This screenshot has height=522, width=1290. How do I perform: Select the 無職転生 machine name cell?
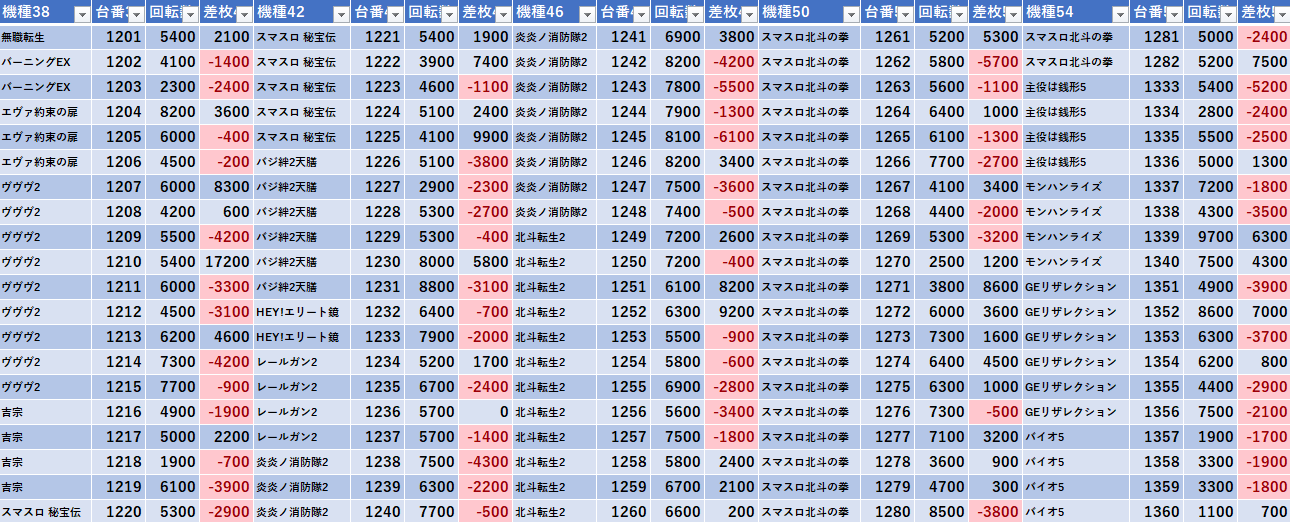click(46, 37)
